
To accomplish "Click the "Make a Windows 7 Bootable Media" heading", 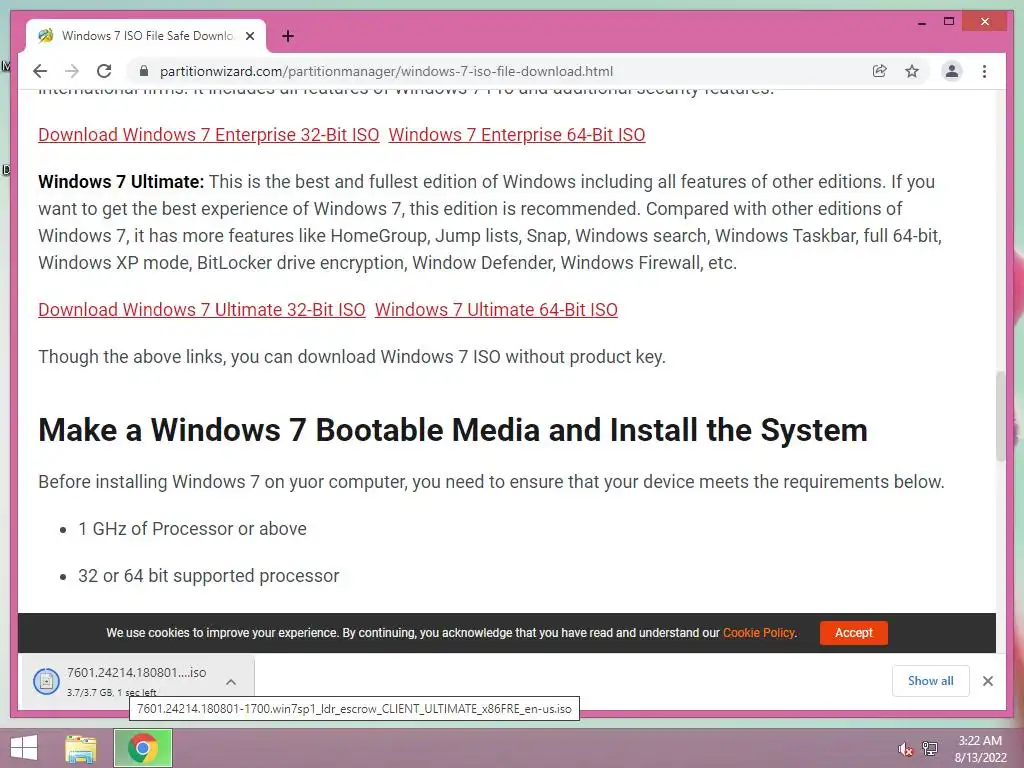I will point(453,430).
